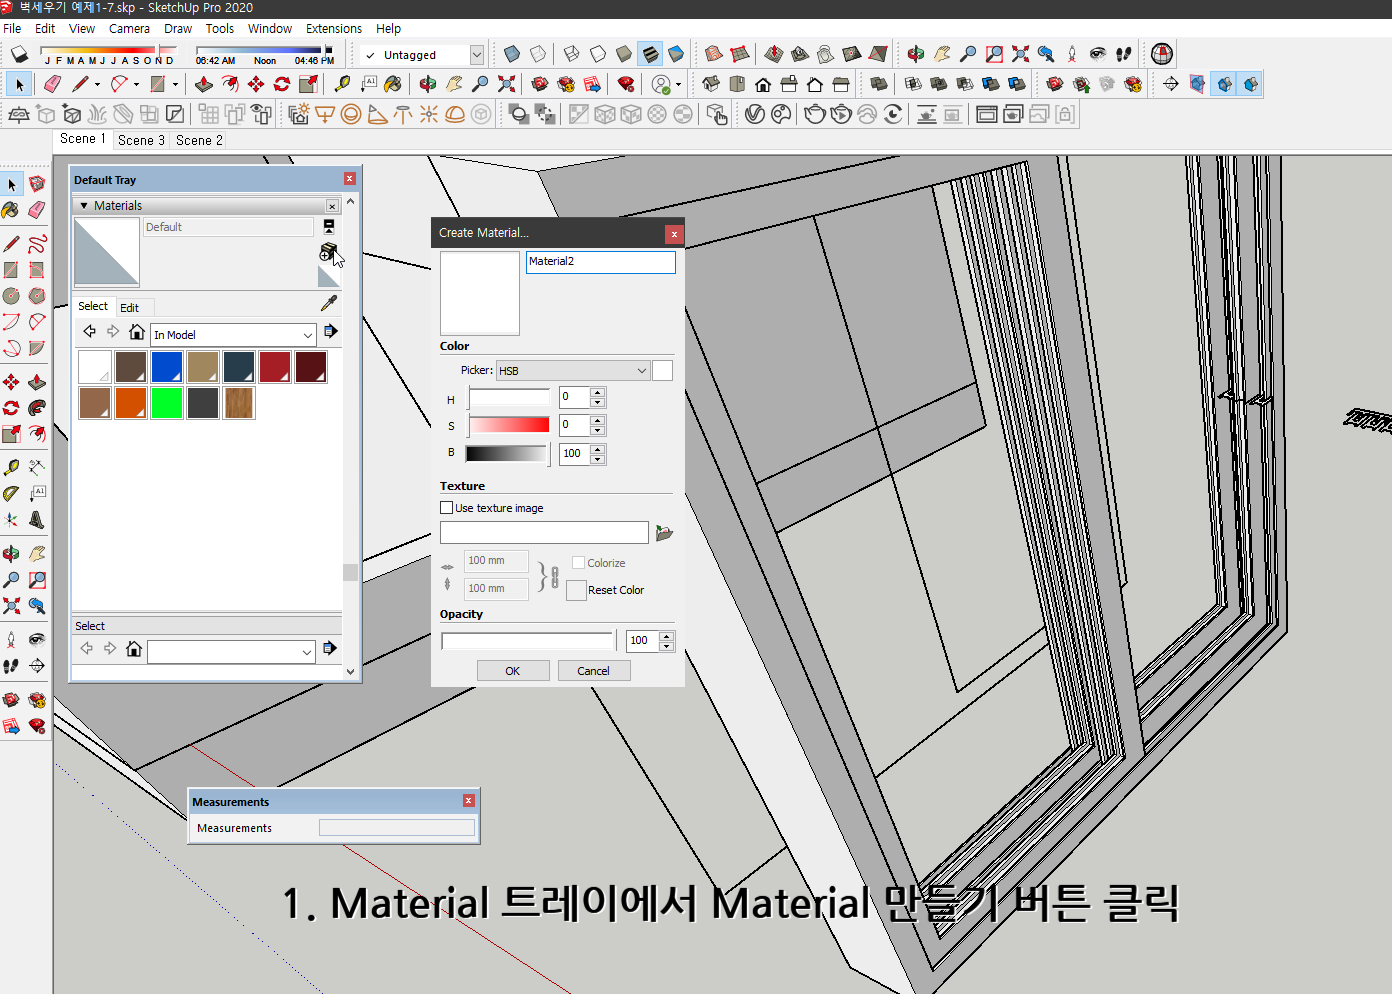Click the orange material swatch

click(131, 403)
